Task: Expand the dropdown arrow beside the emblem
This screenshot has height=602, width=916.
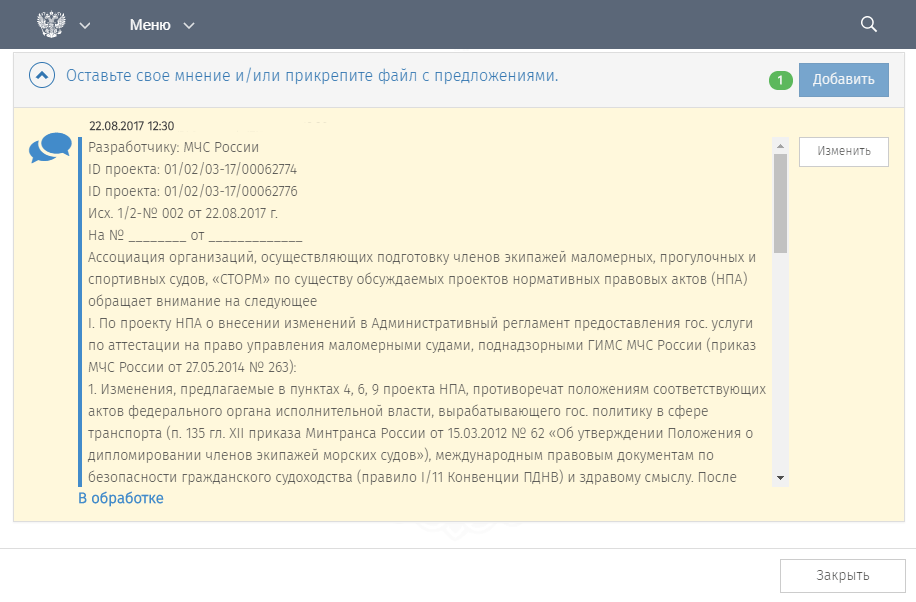Action: [x=85, y=26]
